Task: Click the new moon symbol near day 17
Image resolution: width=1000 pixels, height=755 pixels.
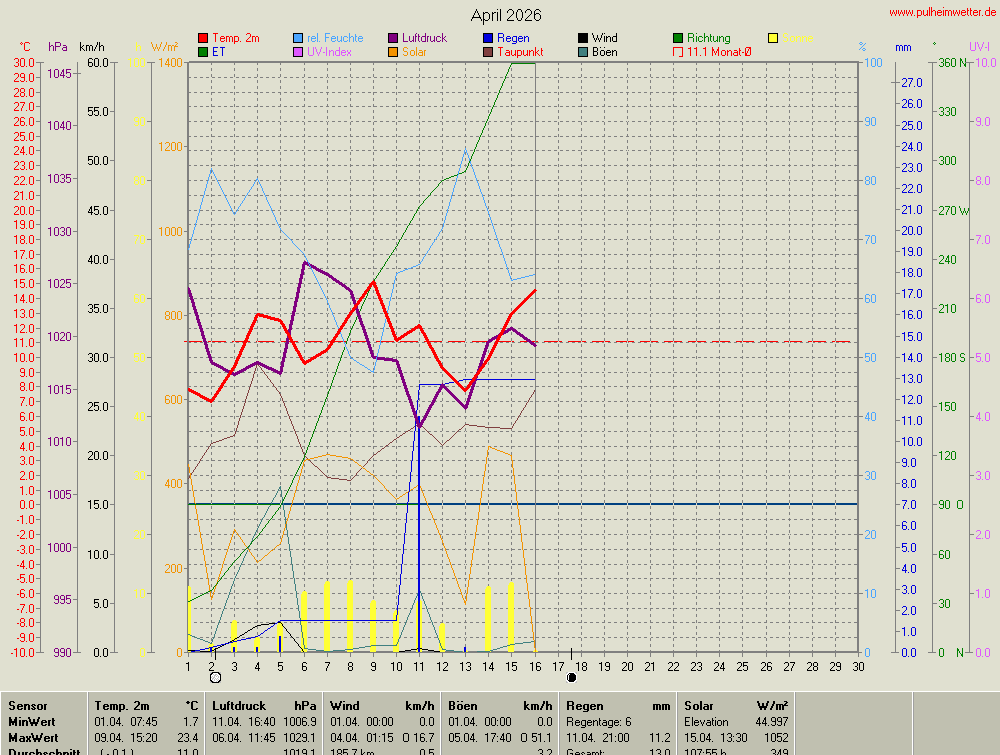Action: point(571,677)
